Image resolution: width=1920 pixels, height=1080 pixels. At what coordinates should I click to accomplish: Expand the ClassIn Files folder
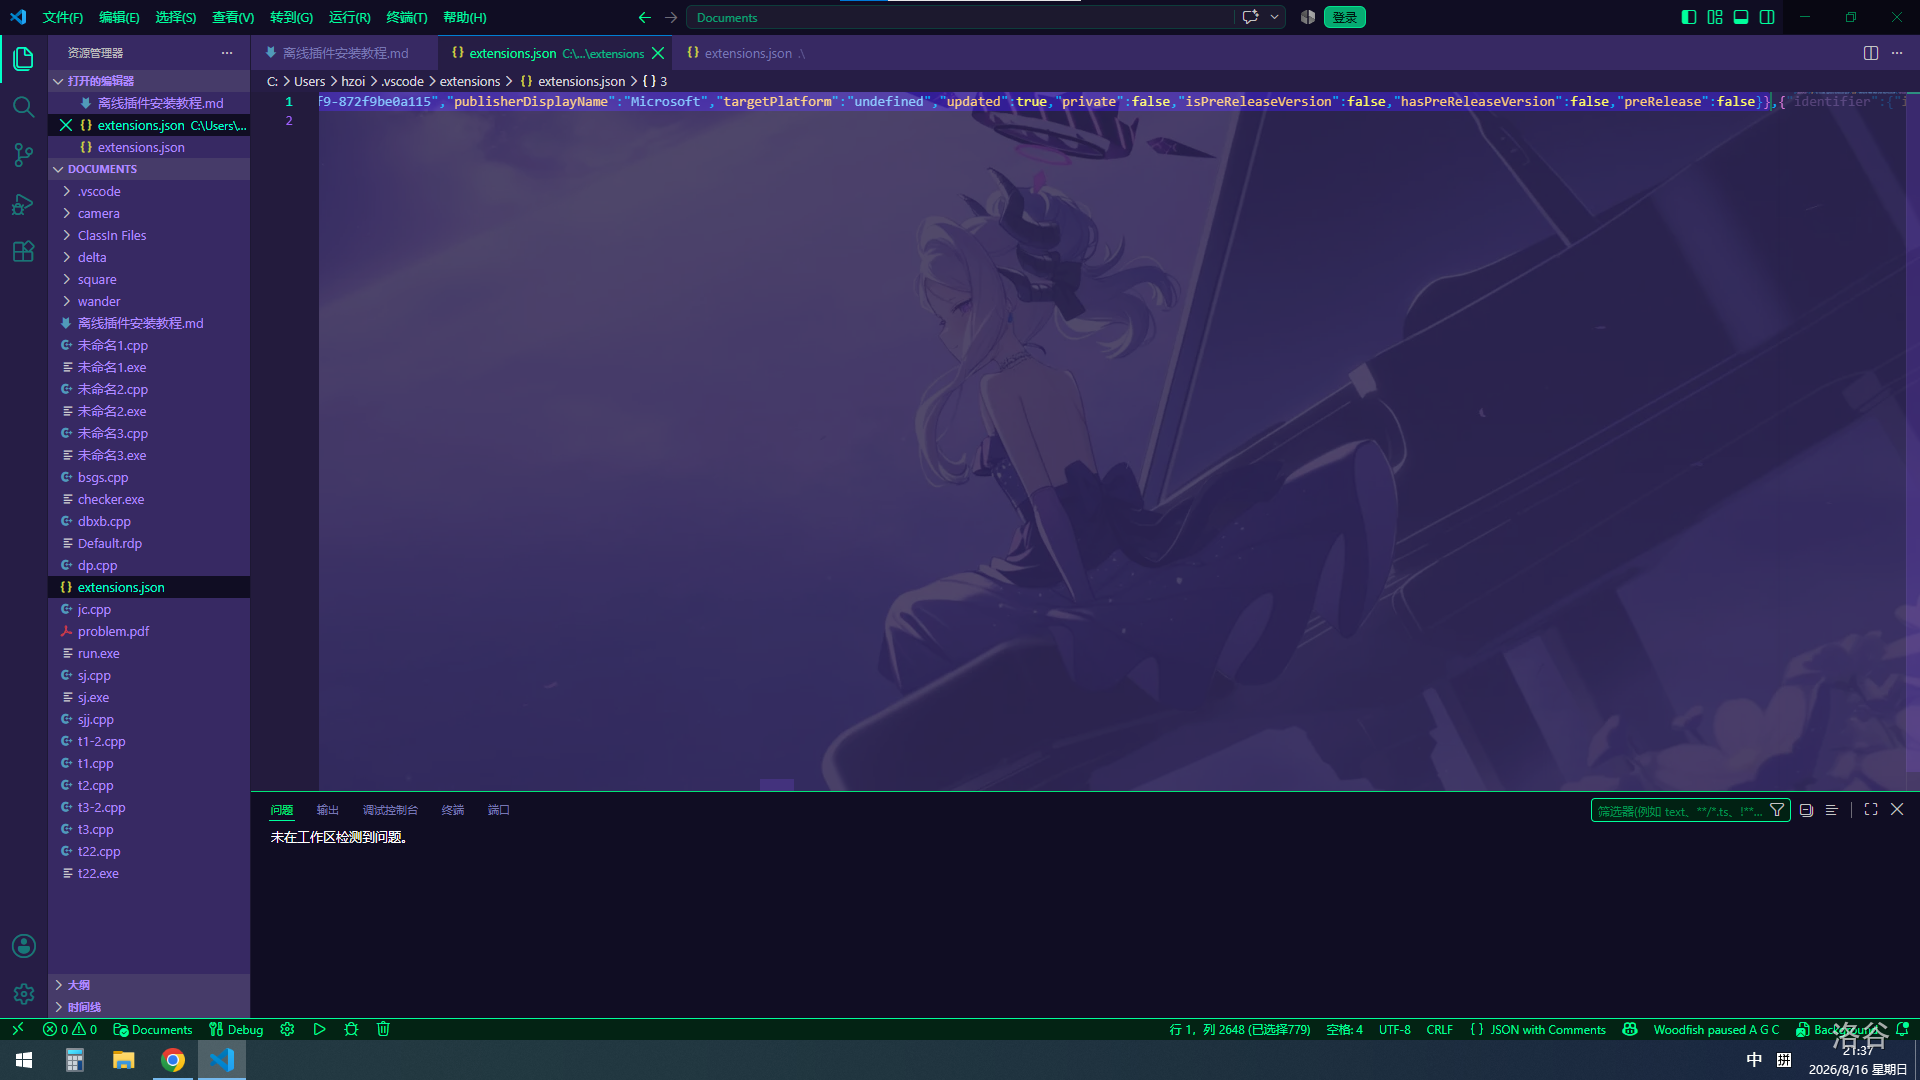pos(149,235)
